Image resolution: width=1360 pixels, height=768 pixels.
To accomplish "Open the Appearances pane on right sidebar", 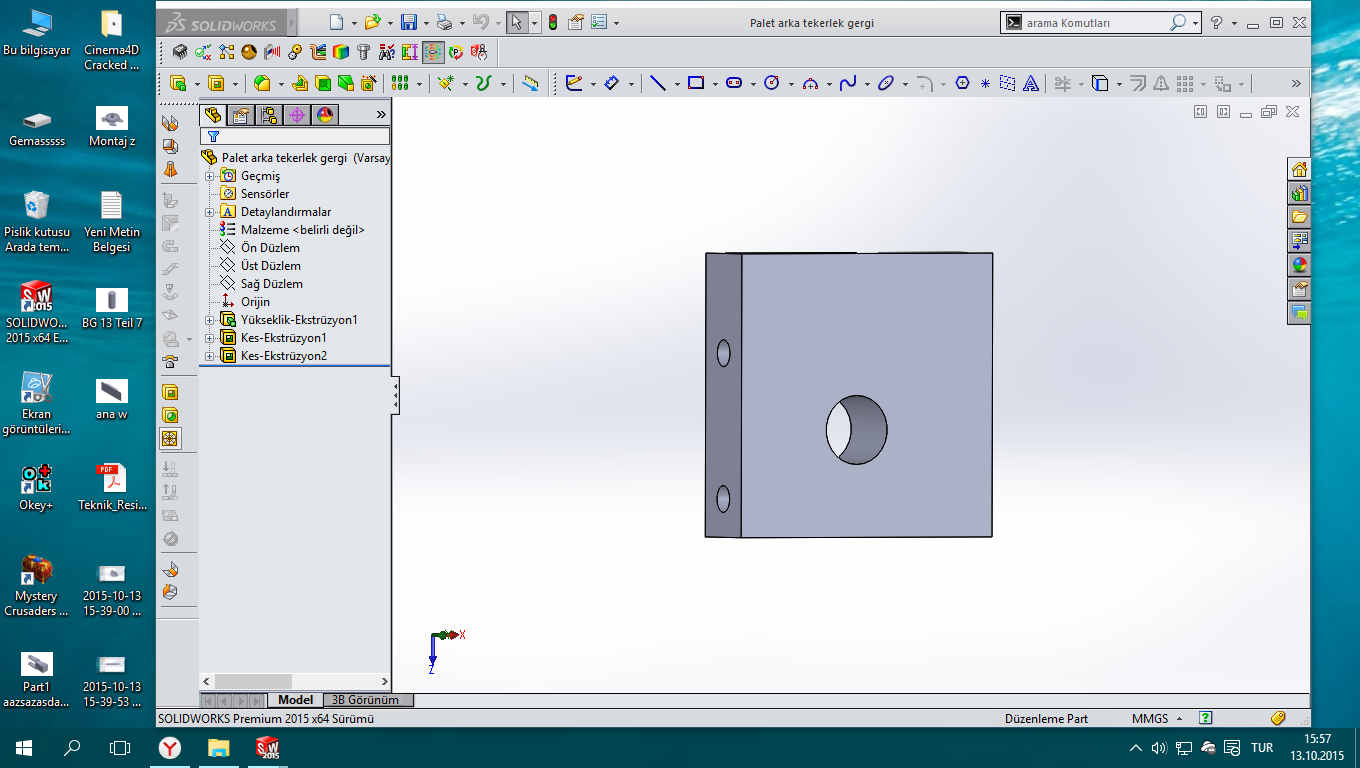I will pyautogui.click(x=1299, y=265).
